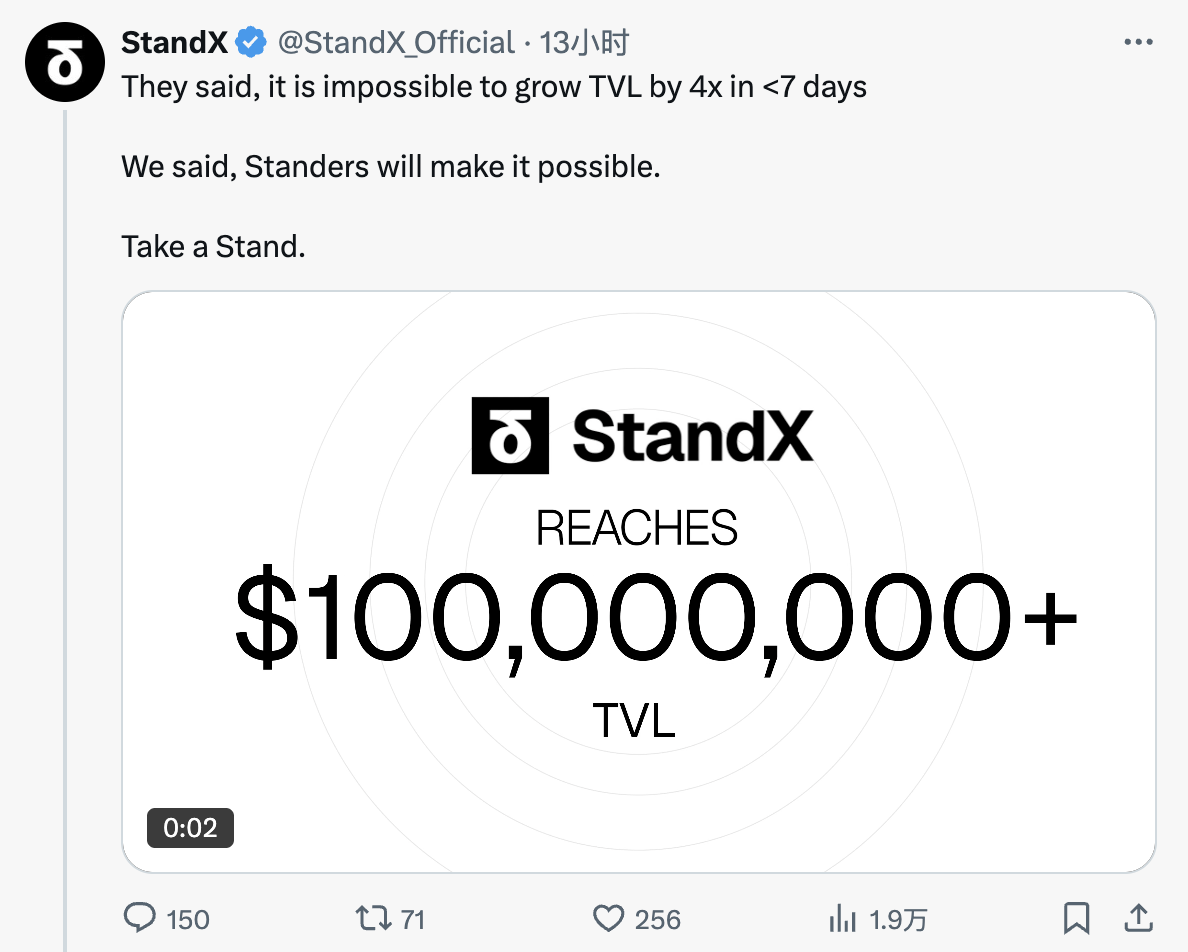Like the tweet with heart icon
This screenshot has height=952, width=1188.
click(x=608, y=918)
